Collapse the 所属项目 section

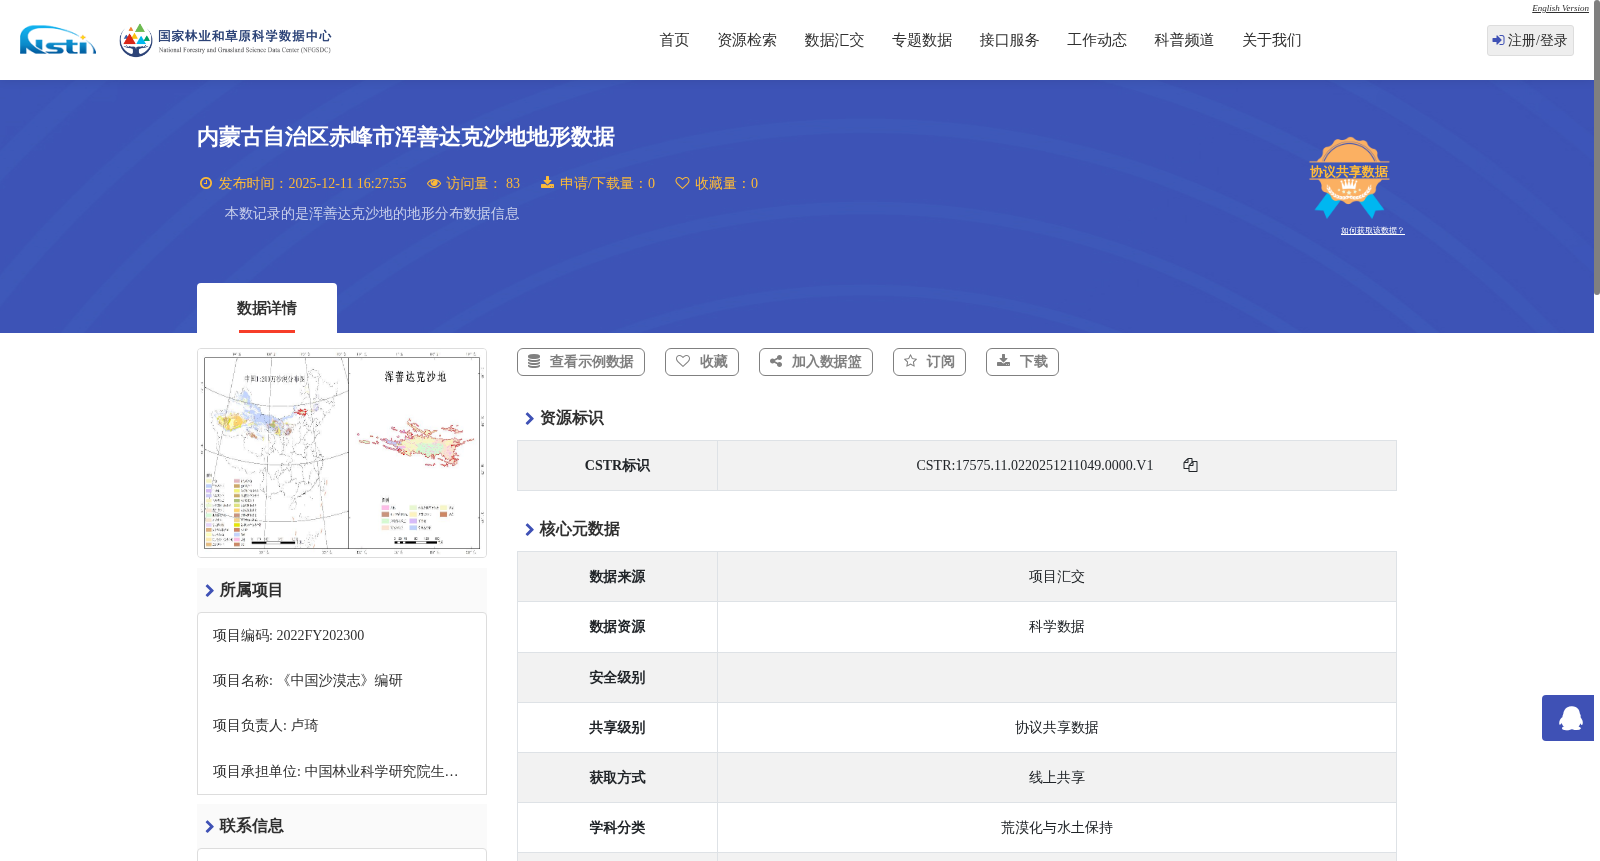point(342,590)
